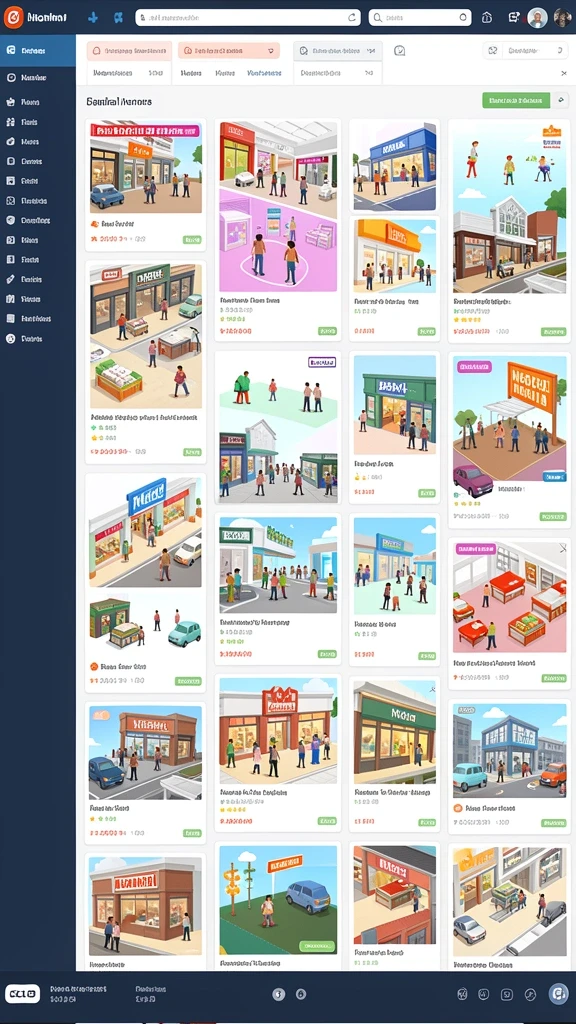
Task: Open the first salmon-colored filter dropdown
Action: (129, 50)
